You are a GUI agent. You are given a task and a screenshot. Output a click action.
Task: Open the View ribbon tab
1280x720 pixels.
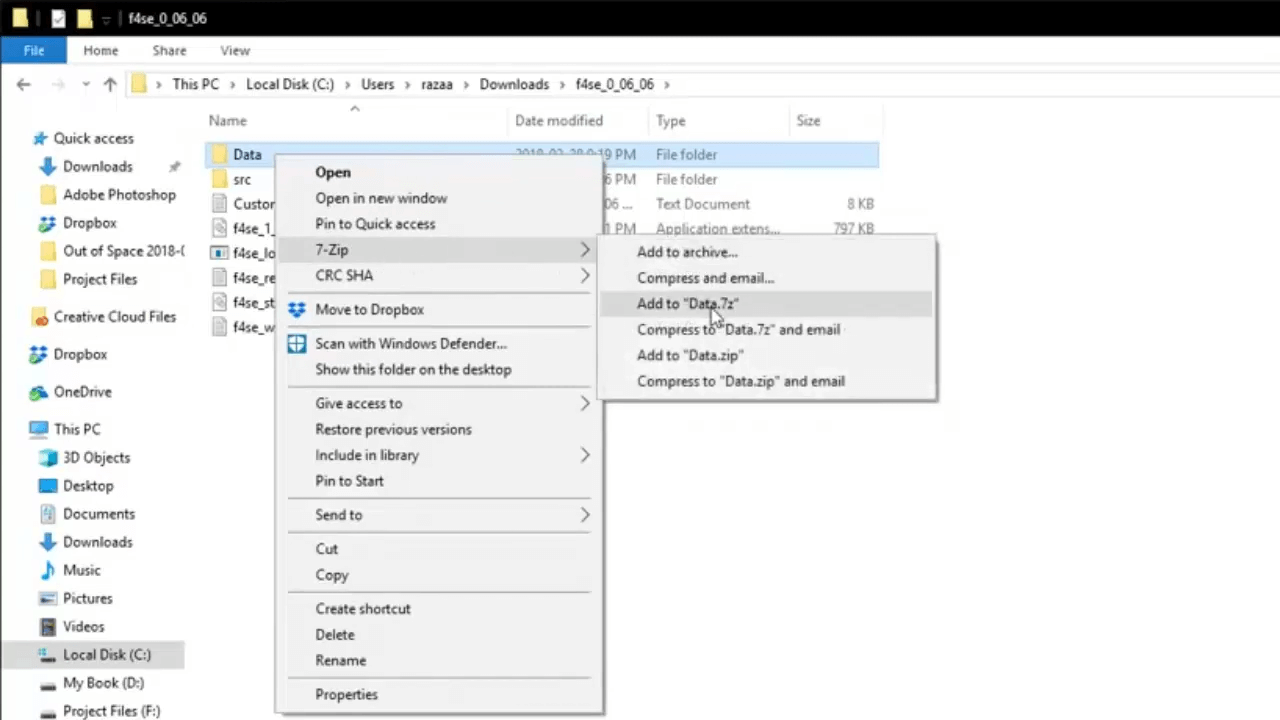click(x=235, y=50)
